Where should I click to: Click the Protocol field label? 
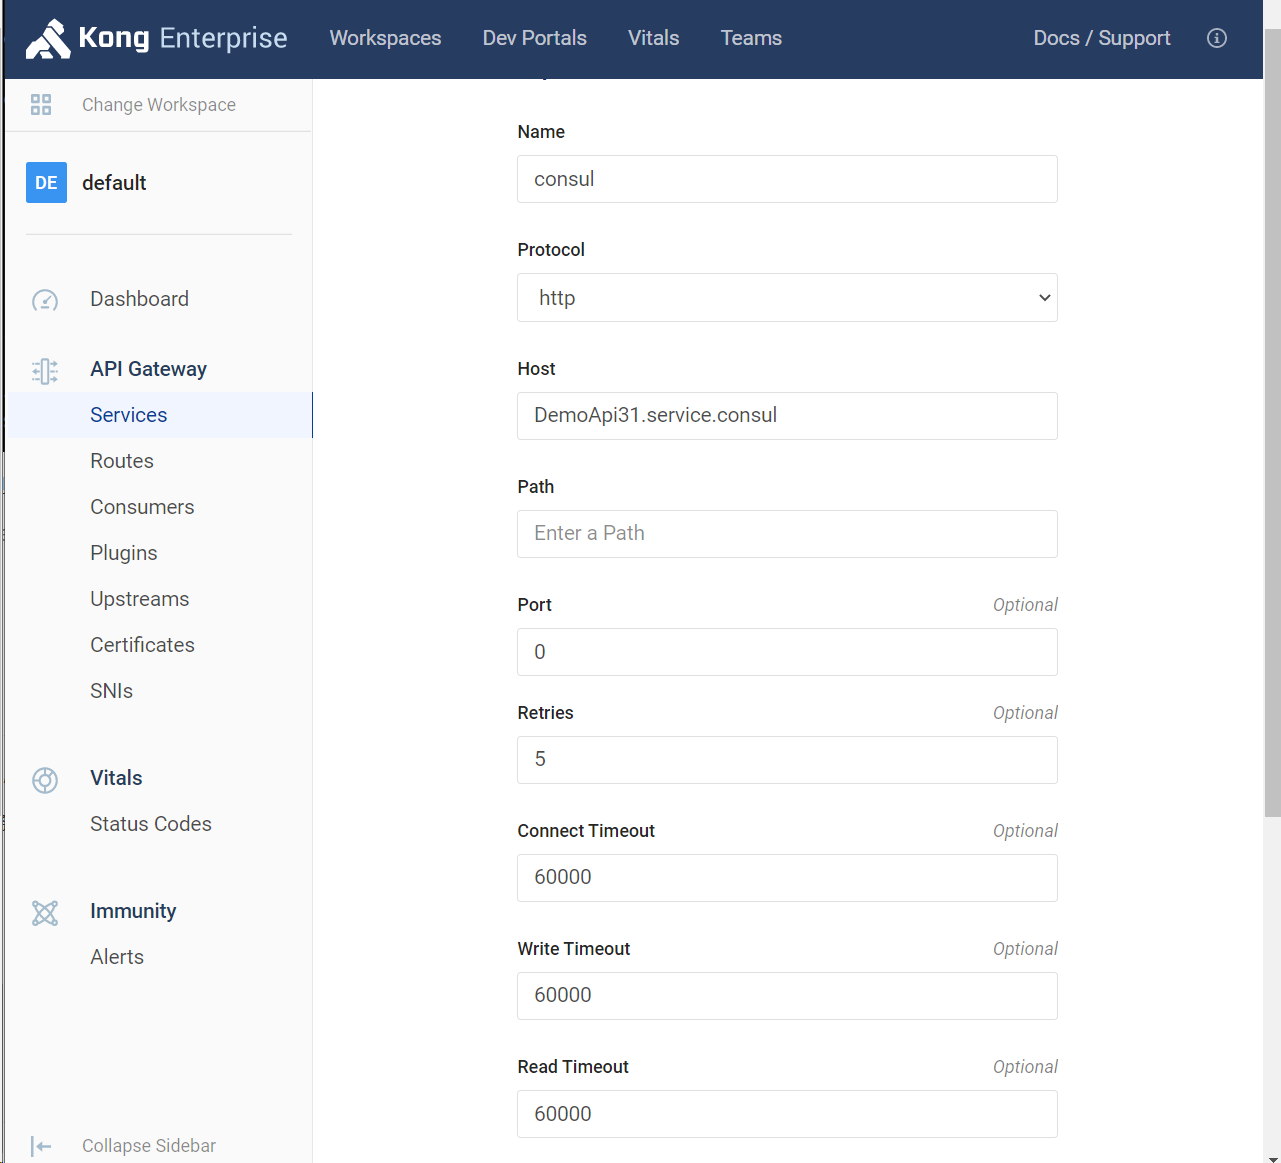click(x=551, y=250)
